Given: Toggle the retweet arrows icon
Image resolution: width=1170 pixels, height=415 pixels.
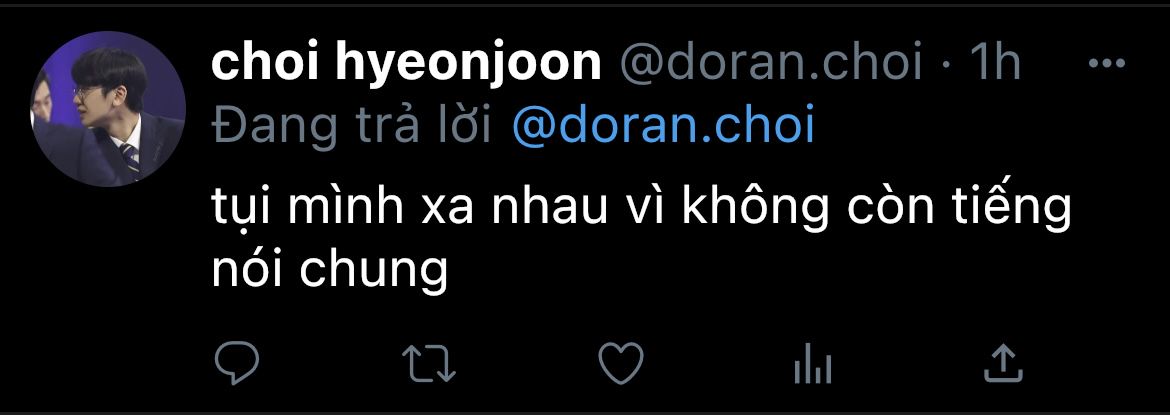Looking at the screenshot, I should (x=429, y=363).
